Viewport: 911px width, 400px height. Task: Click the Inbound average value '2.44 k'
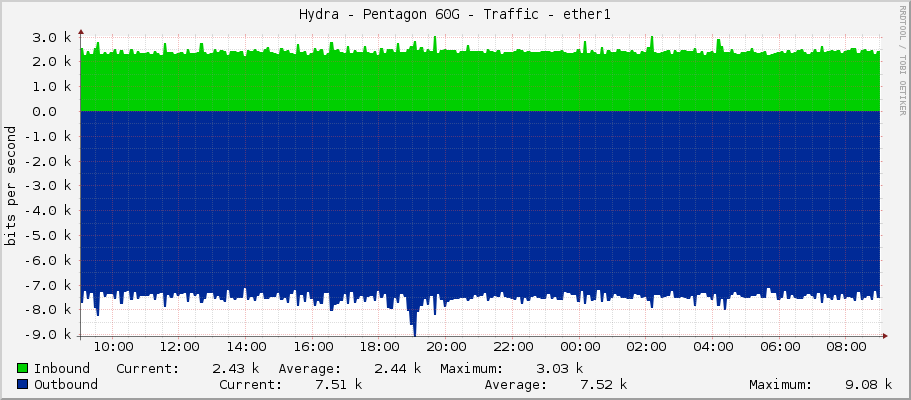click(397, 368)
